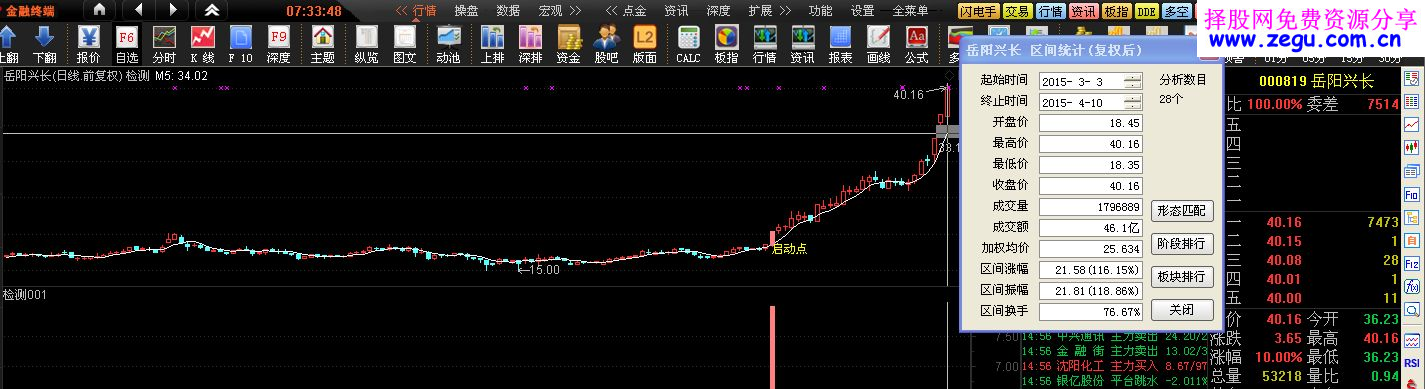Viewport: 1425px width, 389px height.
Task: Launch the CALC calculator icon
Action: click(688, 44)
